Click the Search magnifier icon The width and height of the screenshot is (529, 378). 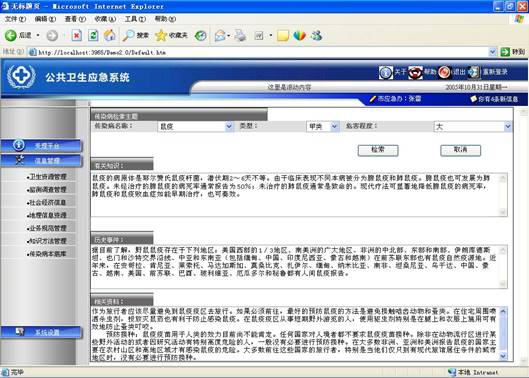[128, 35]
